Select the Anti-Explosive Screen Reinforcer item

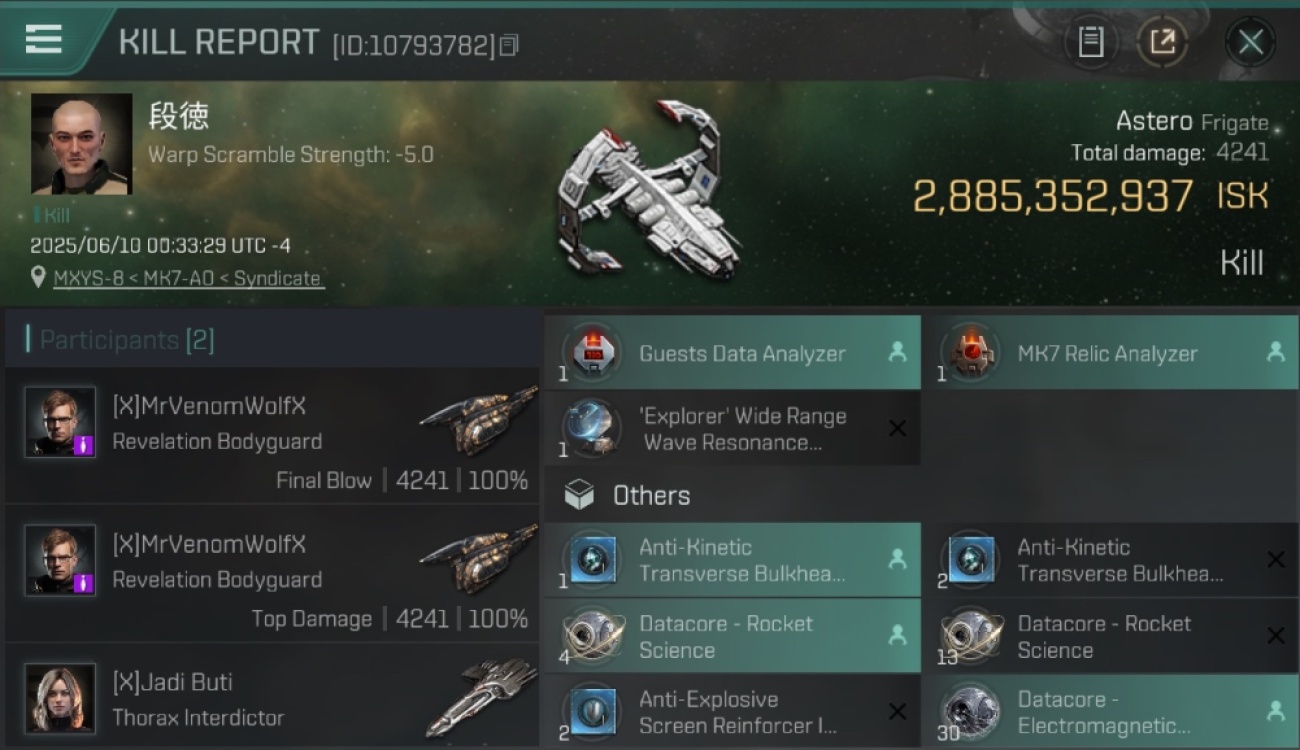(732, 712)
